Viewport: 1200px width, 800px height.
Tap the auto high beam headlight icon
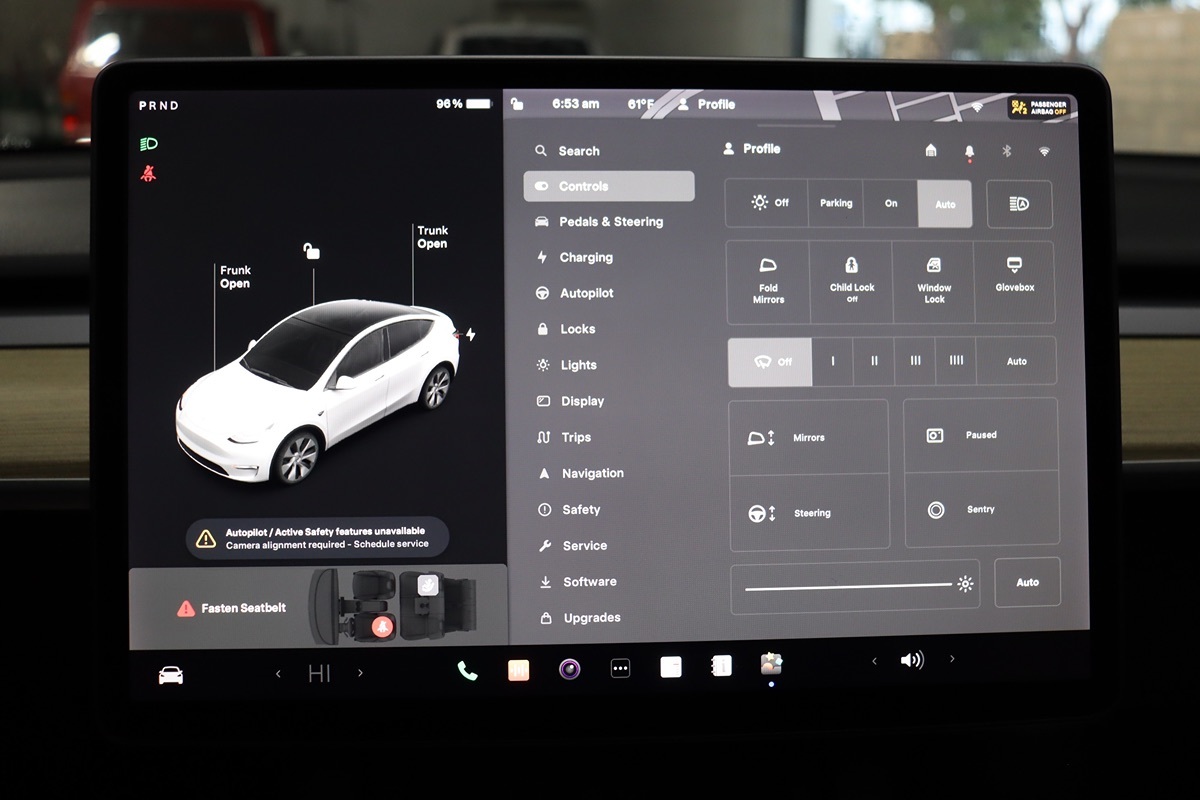point(1019,204)
